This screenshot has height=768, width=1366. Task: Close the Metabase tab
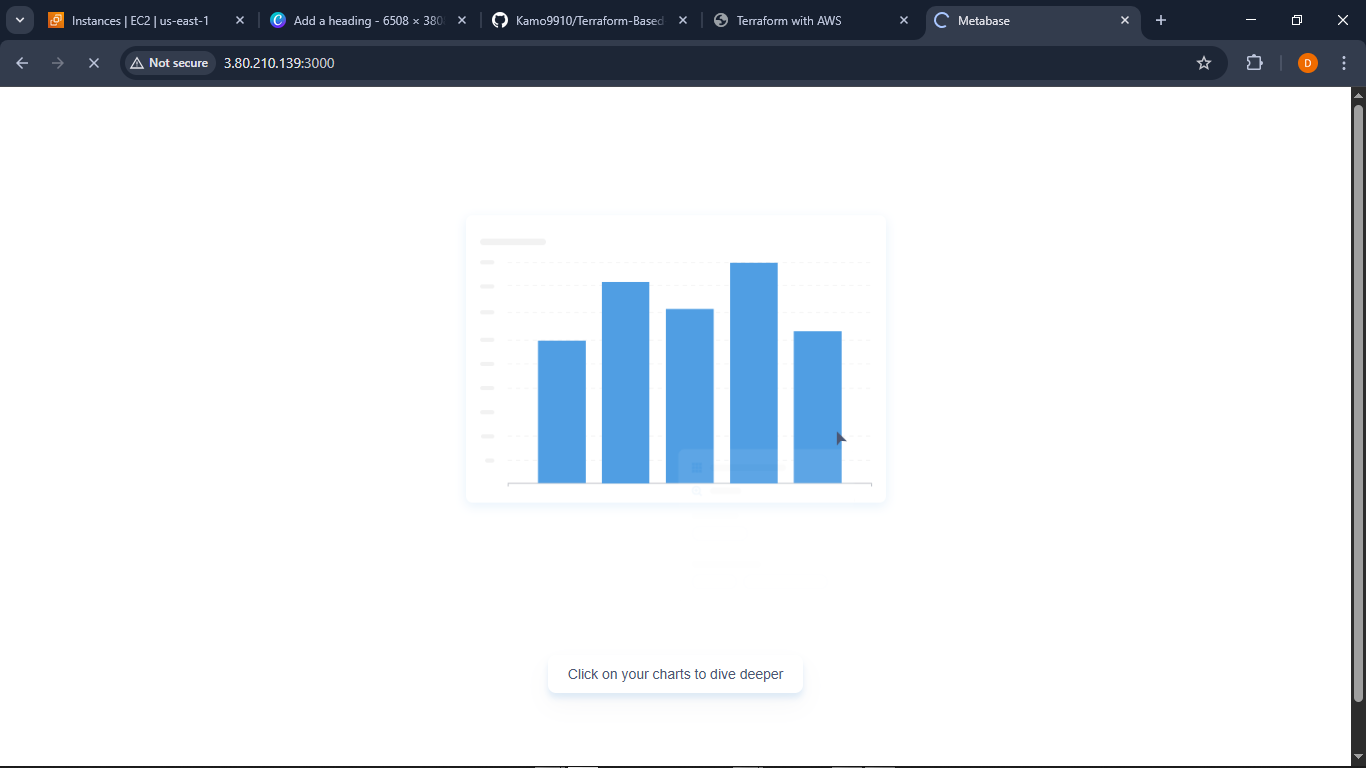pyautogui.click(x=1125, y=20)
